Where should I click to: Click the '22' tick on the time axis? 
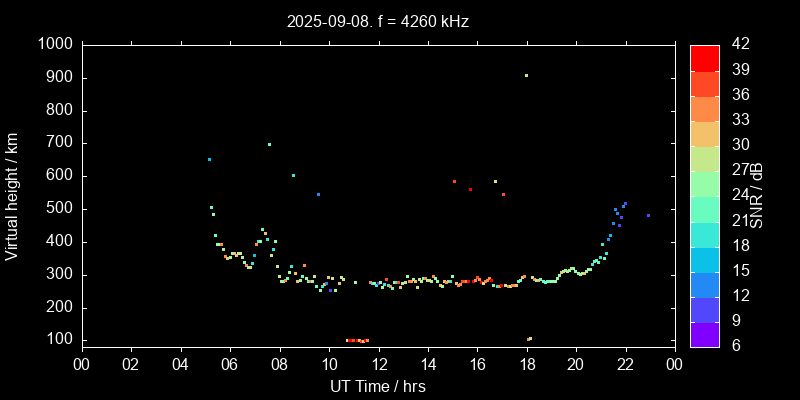pos(625,364)
